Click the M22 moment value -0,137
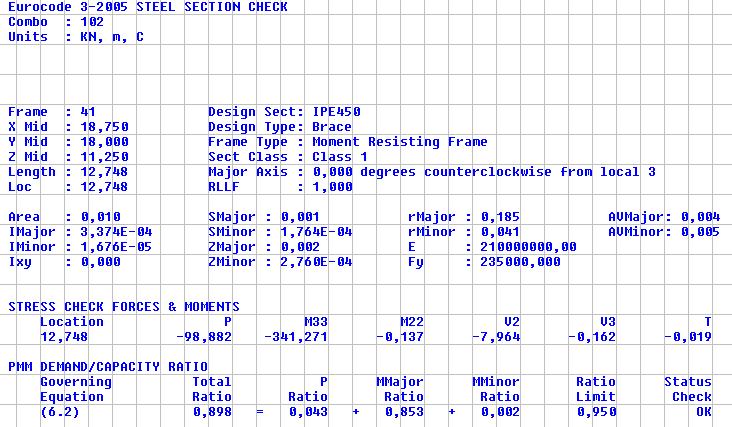This screenshot has width=732, height=427. click(x=400, y=337)
